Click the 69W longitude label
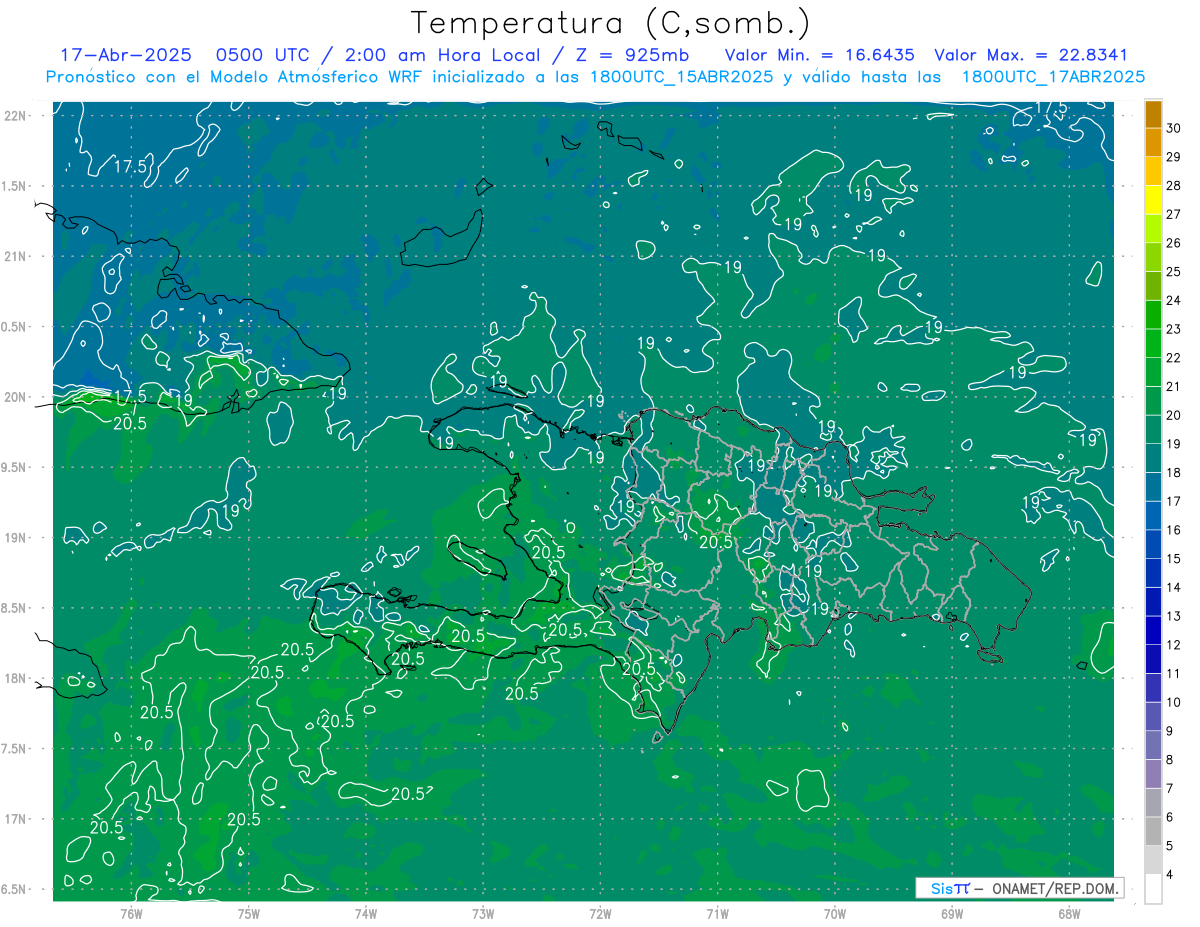This screenshot has height=927, width=1200. tap(952, 913)
